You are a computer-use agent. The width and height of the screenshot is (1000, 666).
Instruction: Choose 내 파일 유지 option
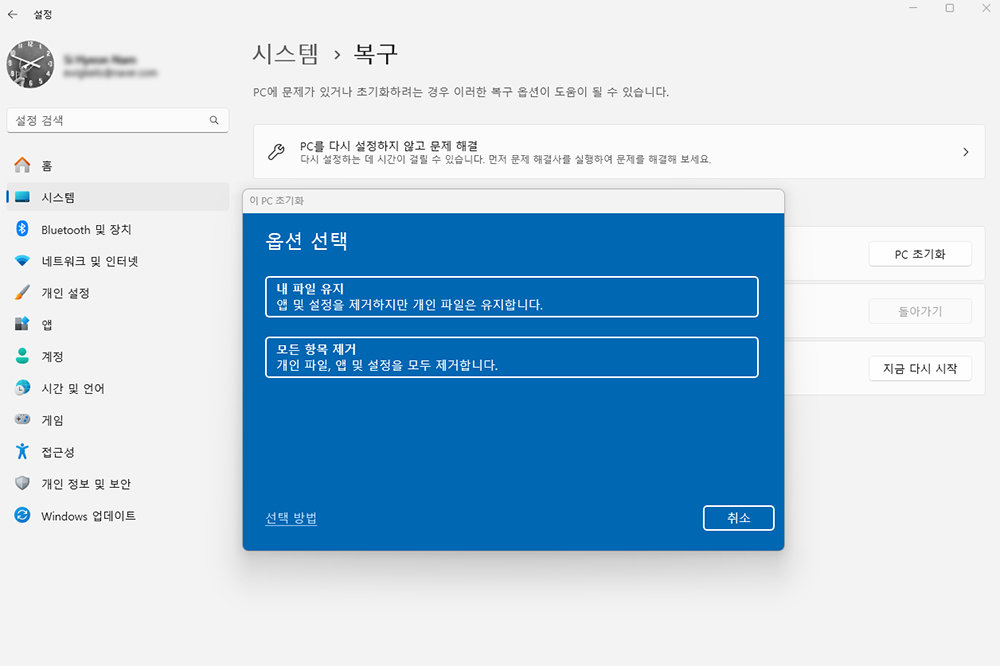tap(511, 297)
